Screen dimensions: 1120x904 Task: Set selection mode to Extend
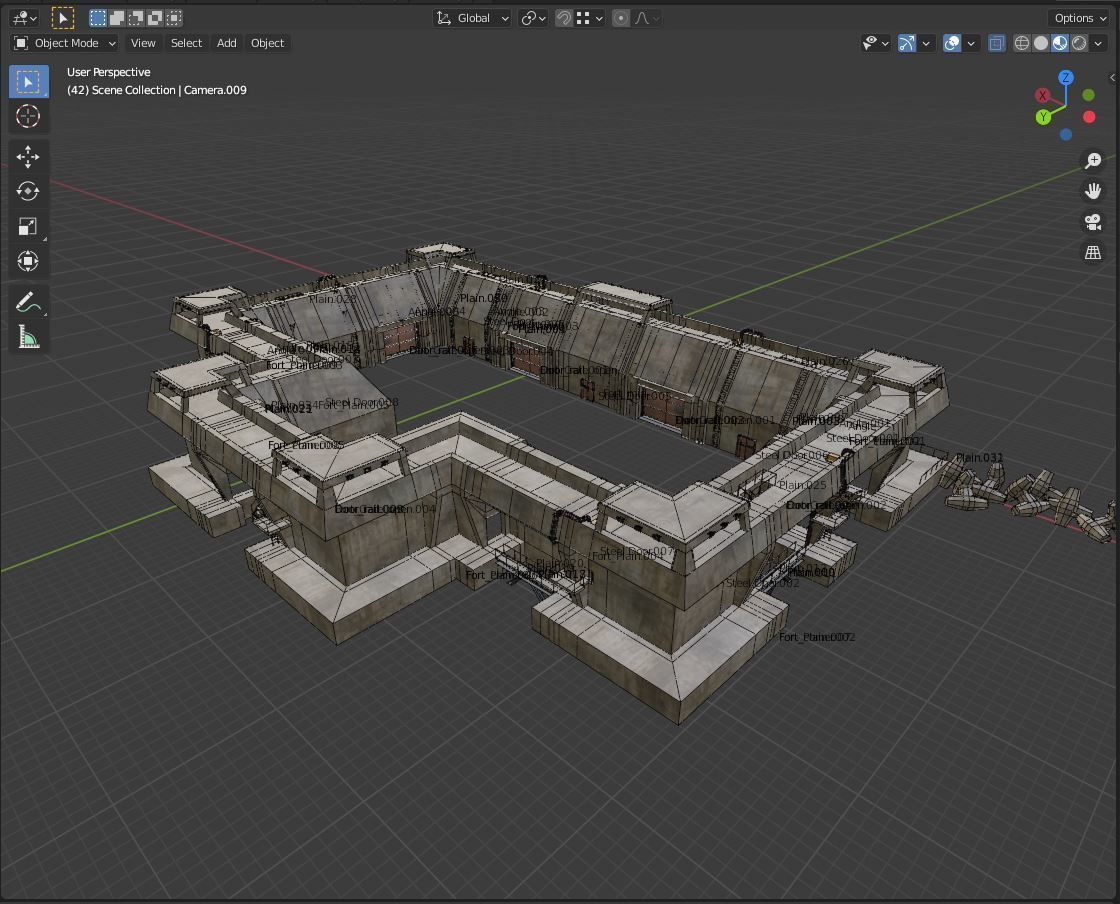(x=116, y=18)
